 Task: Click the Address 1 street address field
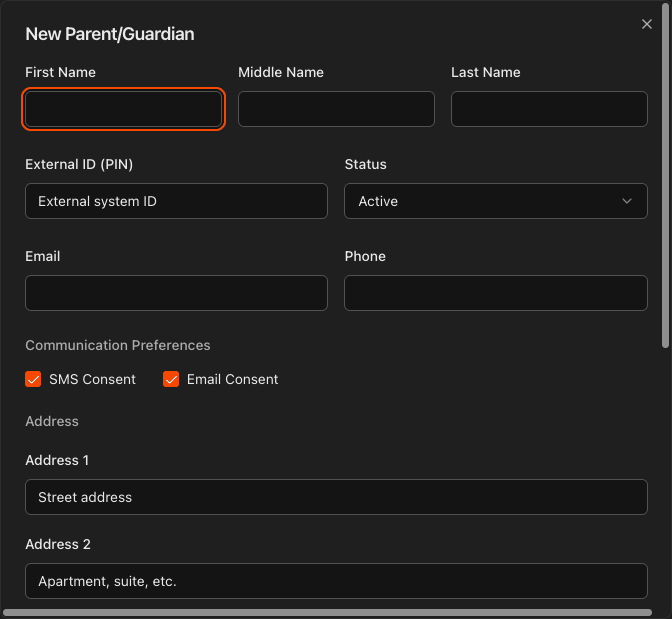point(336,497)
